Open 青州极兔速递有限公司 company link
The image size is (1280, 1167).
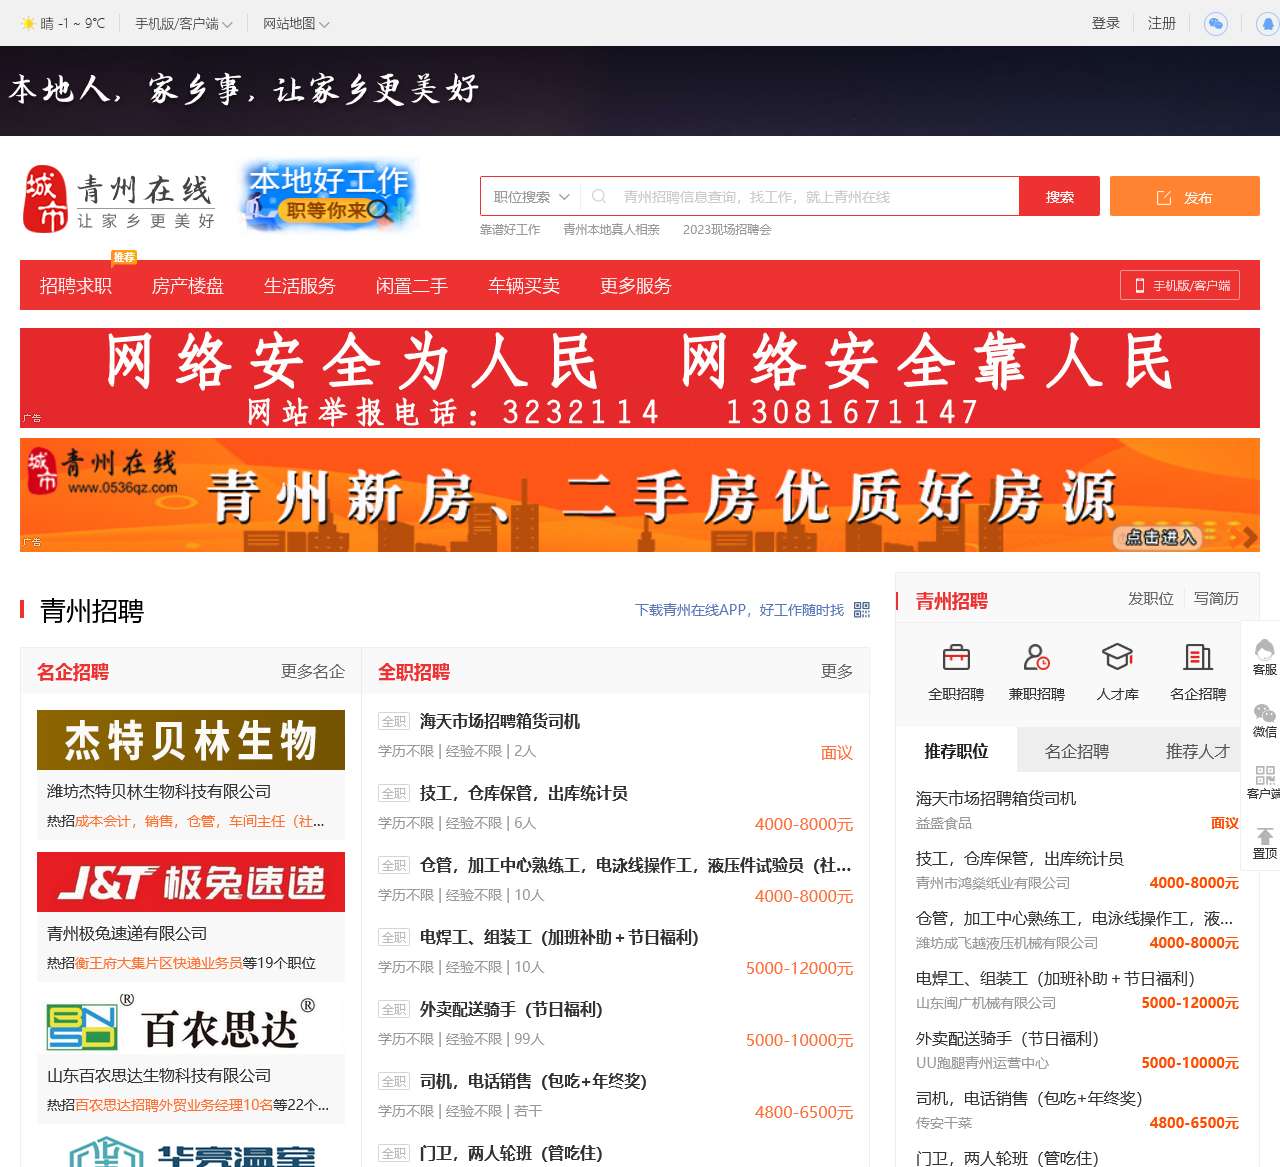[127, 933]
